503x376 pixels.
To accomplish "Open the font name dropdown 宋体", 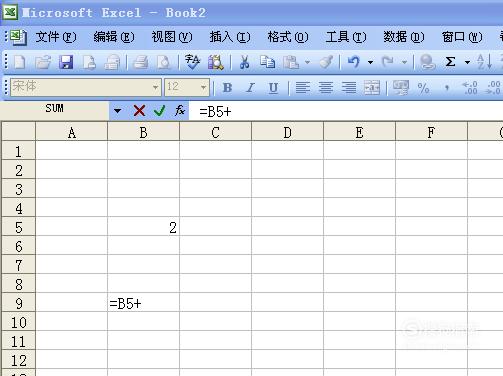I will coord(155,88).
